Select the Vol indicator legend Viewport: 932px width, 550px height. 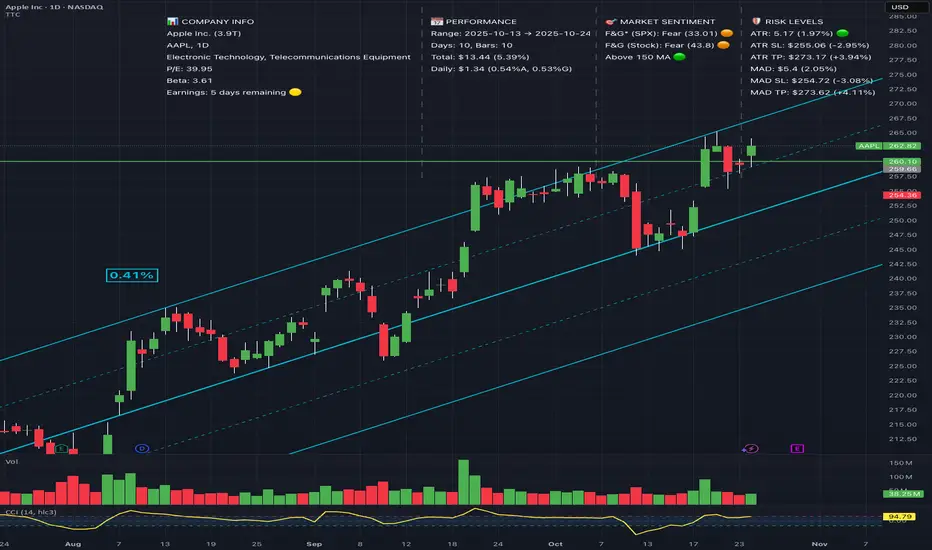click(12, 461)
